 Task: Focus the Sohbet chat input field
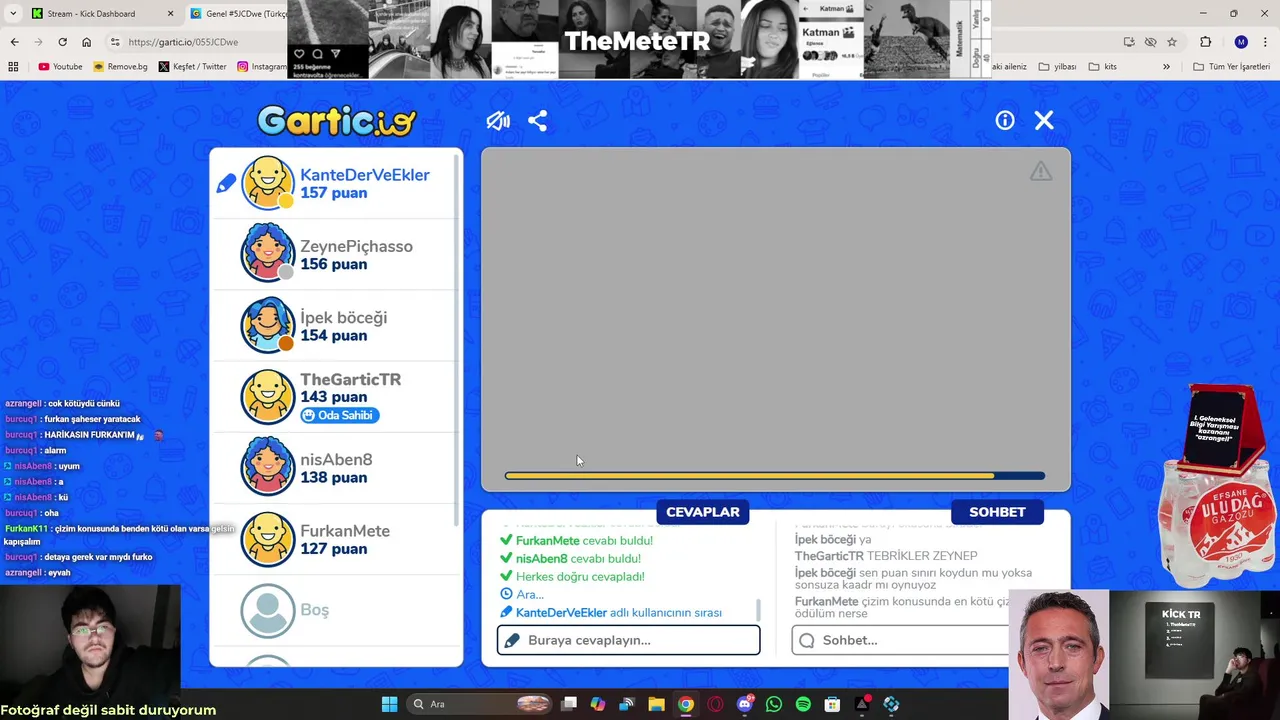pyautogui.click(x=900, y=640)
